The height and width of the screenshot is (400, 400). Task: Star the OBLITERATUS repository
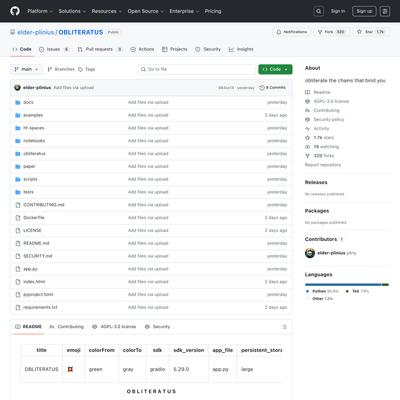pyautogui.click(x=370, y=32)
